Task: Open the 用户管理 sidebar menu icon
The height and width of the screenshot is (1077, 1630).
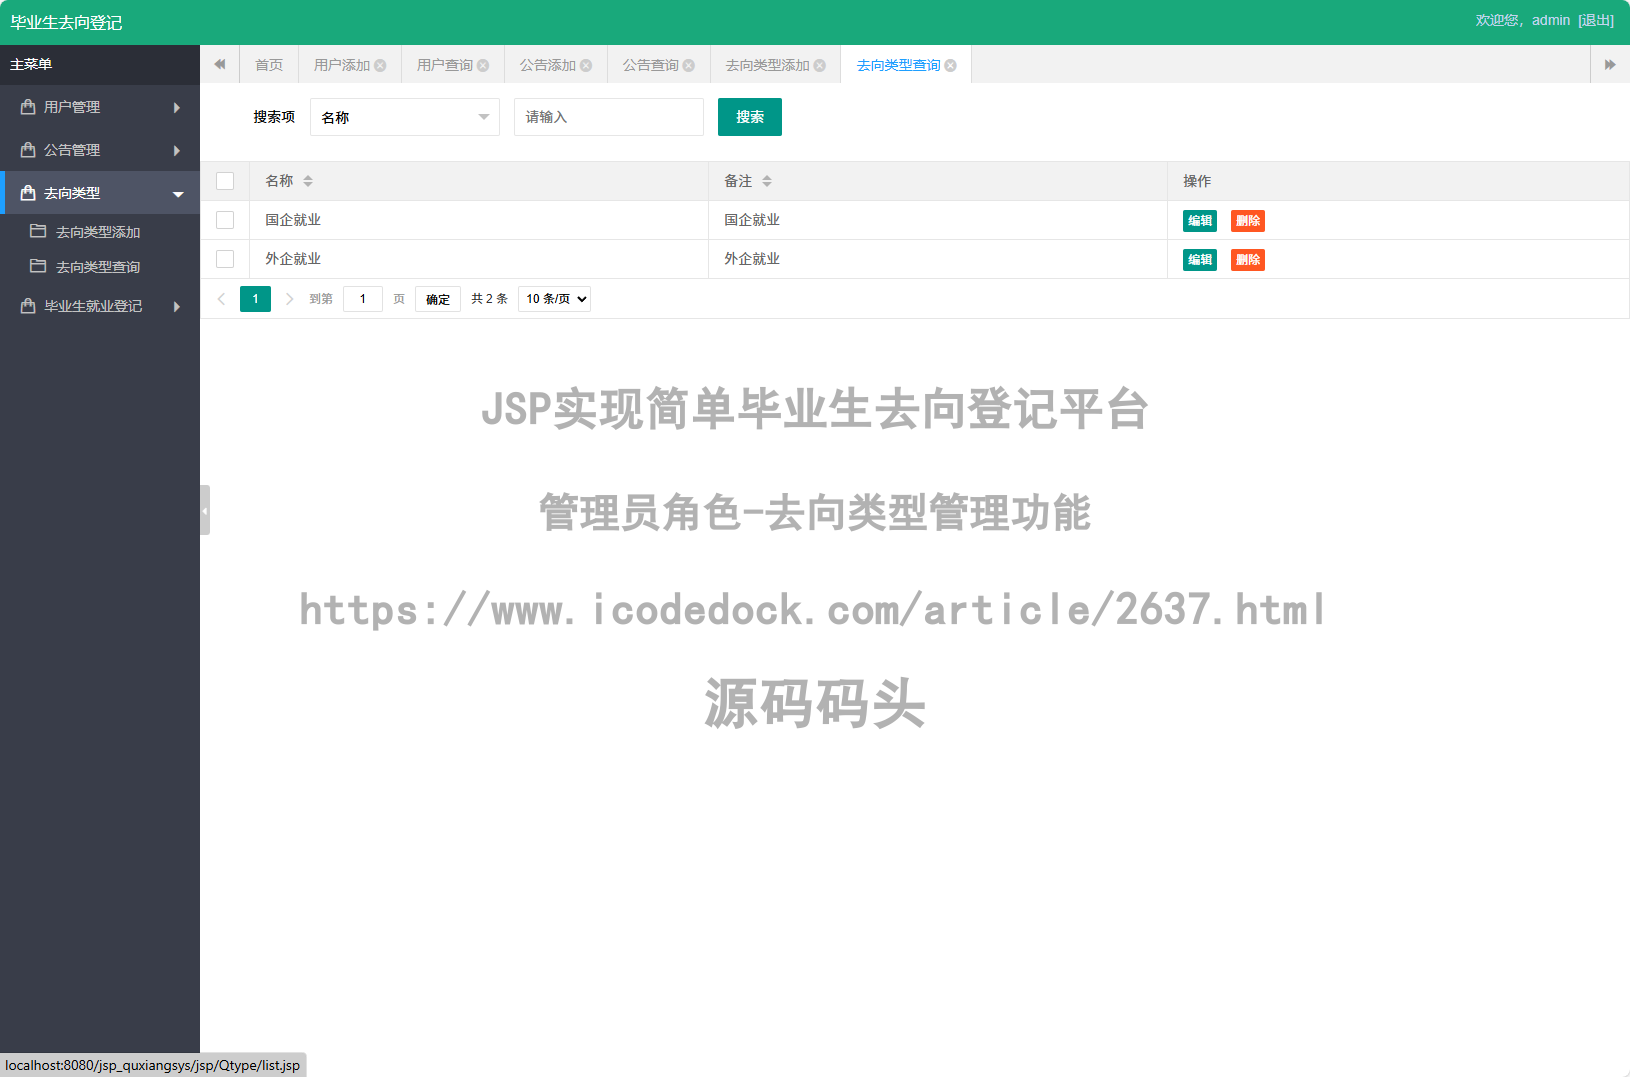Action: (27, 107)
